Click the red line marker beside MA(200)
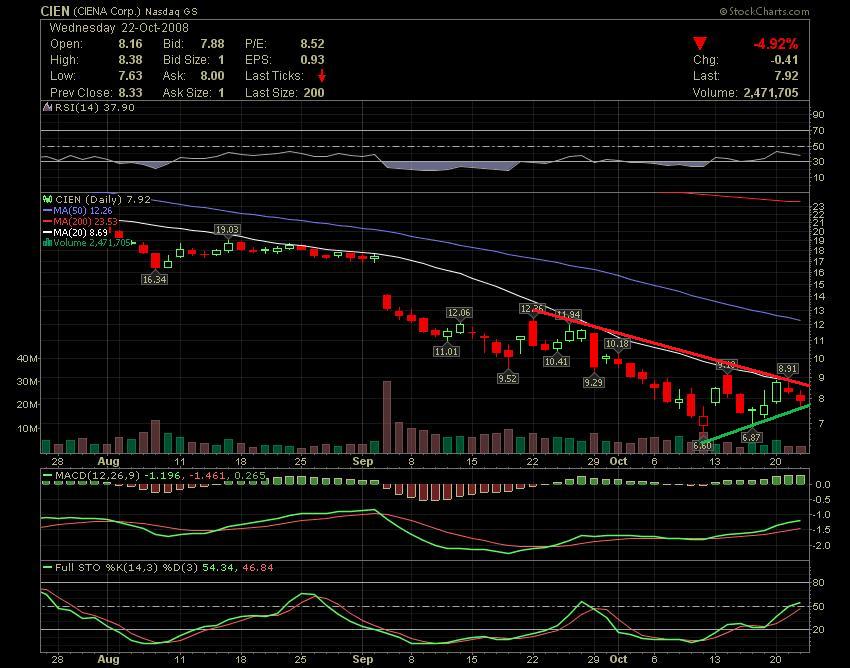The image size is (850, 668). pos(48,221)
